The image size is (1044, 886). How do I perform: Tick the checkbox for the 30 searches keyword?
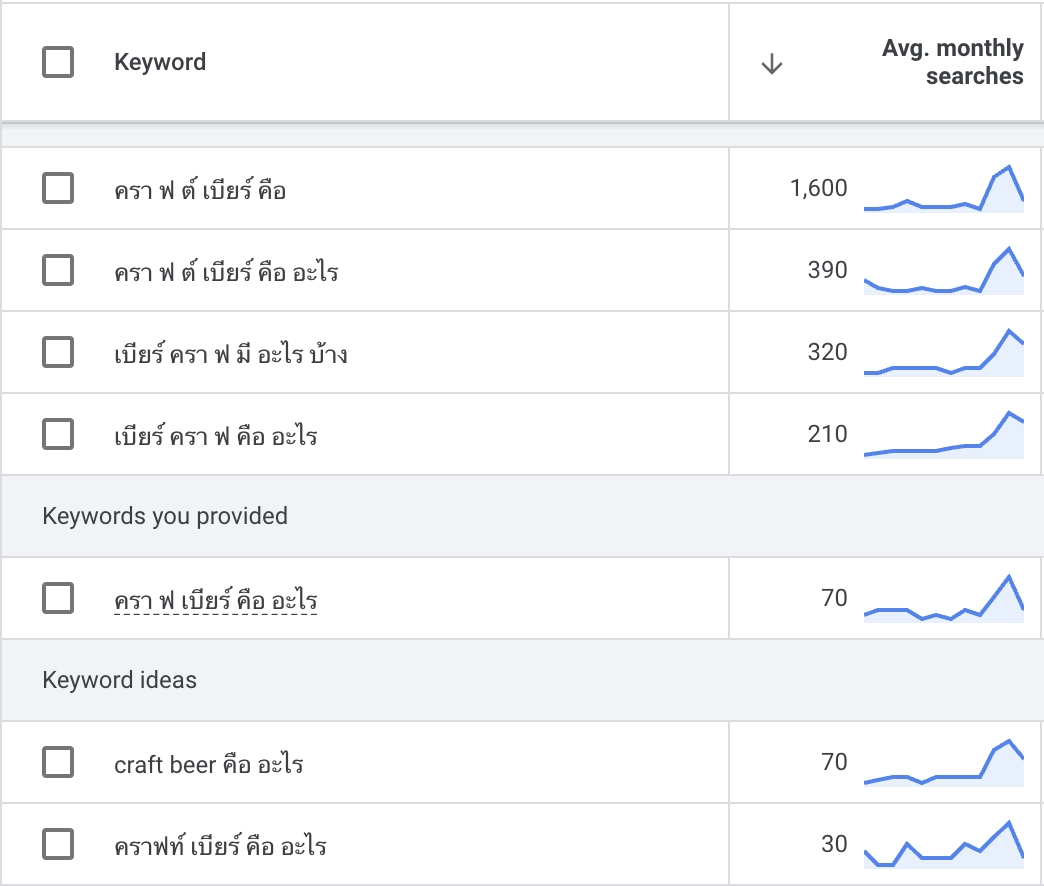pyautogui.click(x=58, y=845)
